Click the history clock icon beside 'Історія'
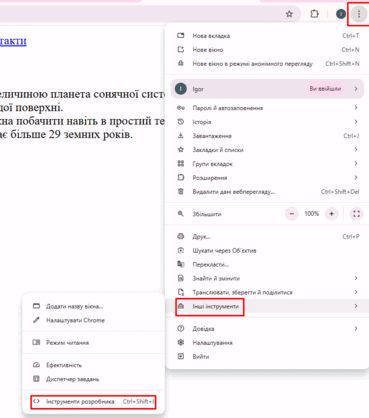This screenshot has width=369, height=418. [x=181, y=122]
